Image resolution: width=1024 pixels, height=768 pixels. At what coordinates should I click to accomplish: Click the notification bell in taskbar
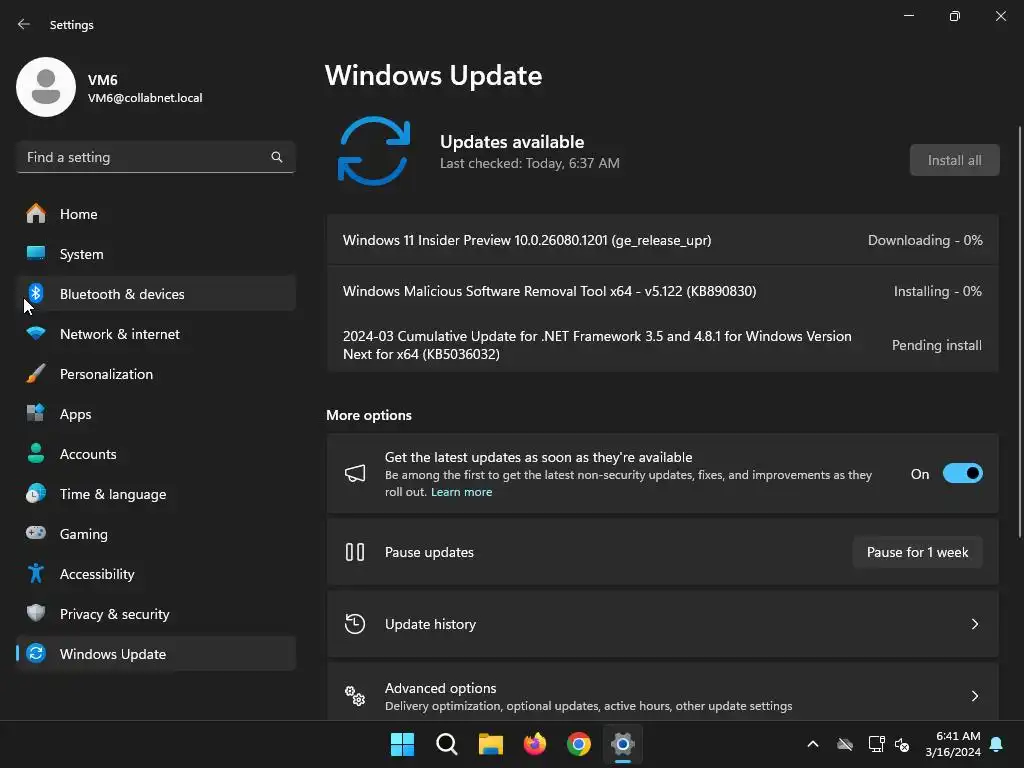click(x=997, y=744)
